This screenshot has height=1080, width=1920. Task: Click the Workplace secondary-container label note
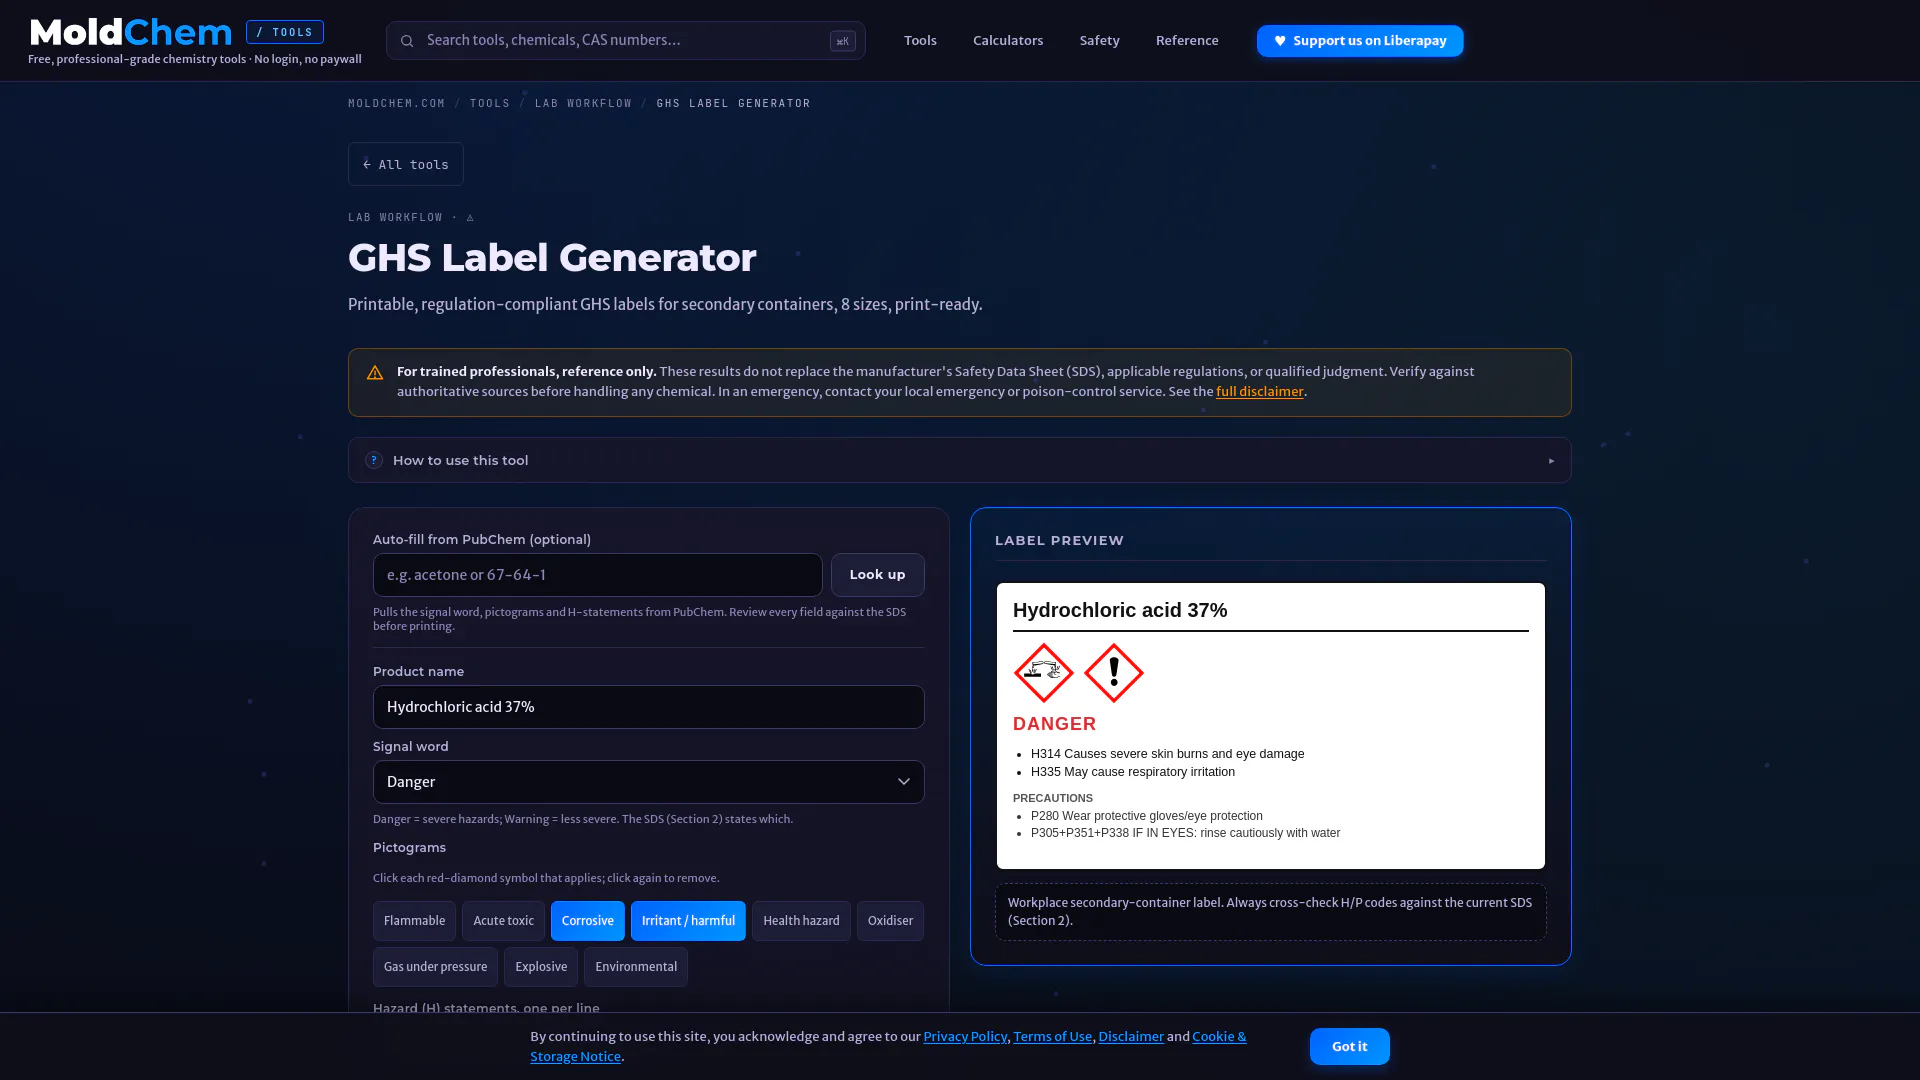coord(1270,912)
